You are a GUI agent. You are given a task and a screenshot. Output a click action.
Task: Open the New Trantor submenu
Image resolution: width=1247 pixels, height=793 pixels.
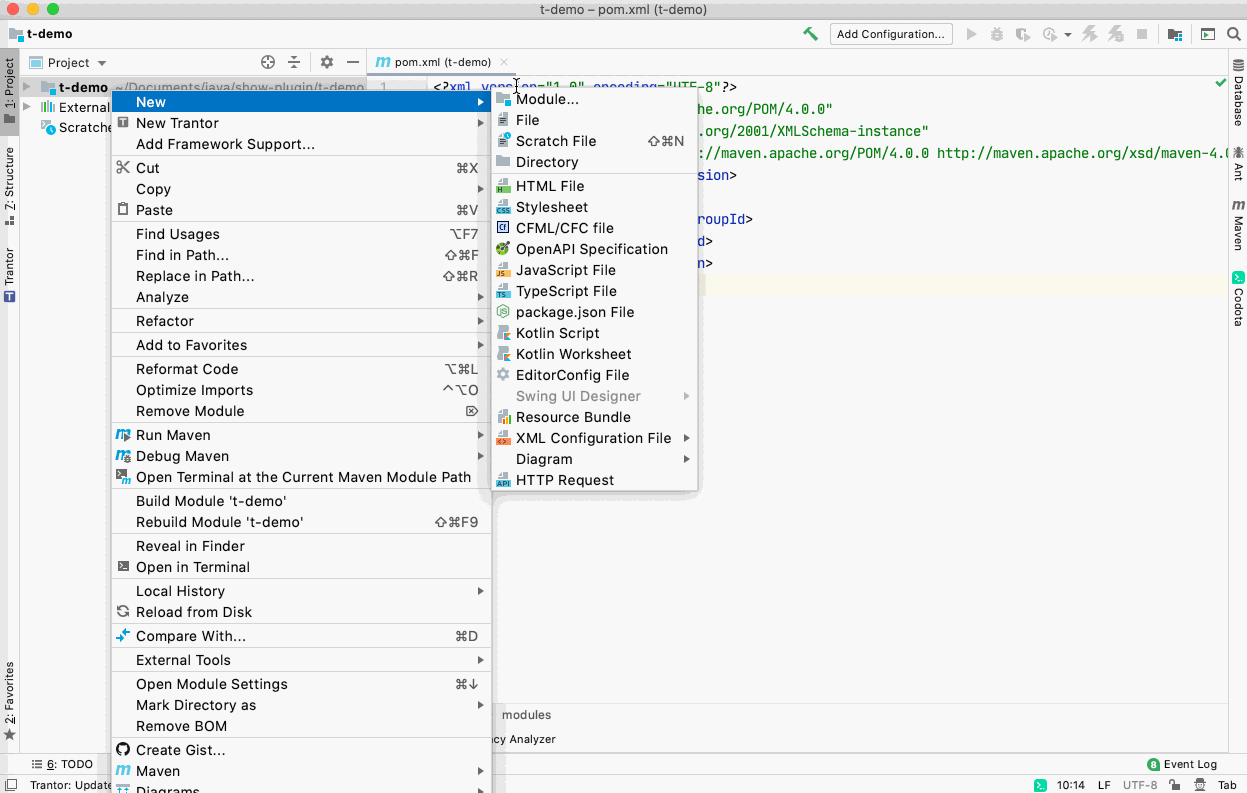[301, 123]
